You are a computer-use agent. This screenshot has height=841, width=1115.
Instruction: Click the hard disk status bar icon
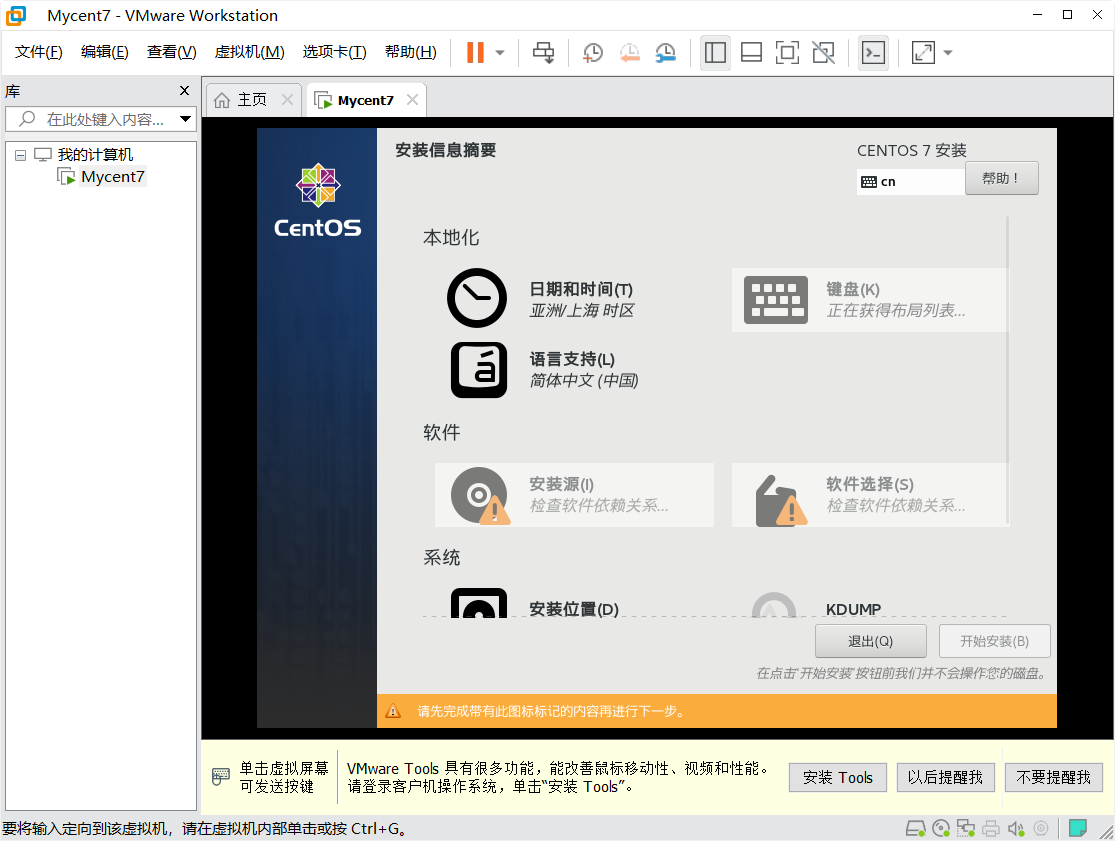[x=915, y=828]
